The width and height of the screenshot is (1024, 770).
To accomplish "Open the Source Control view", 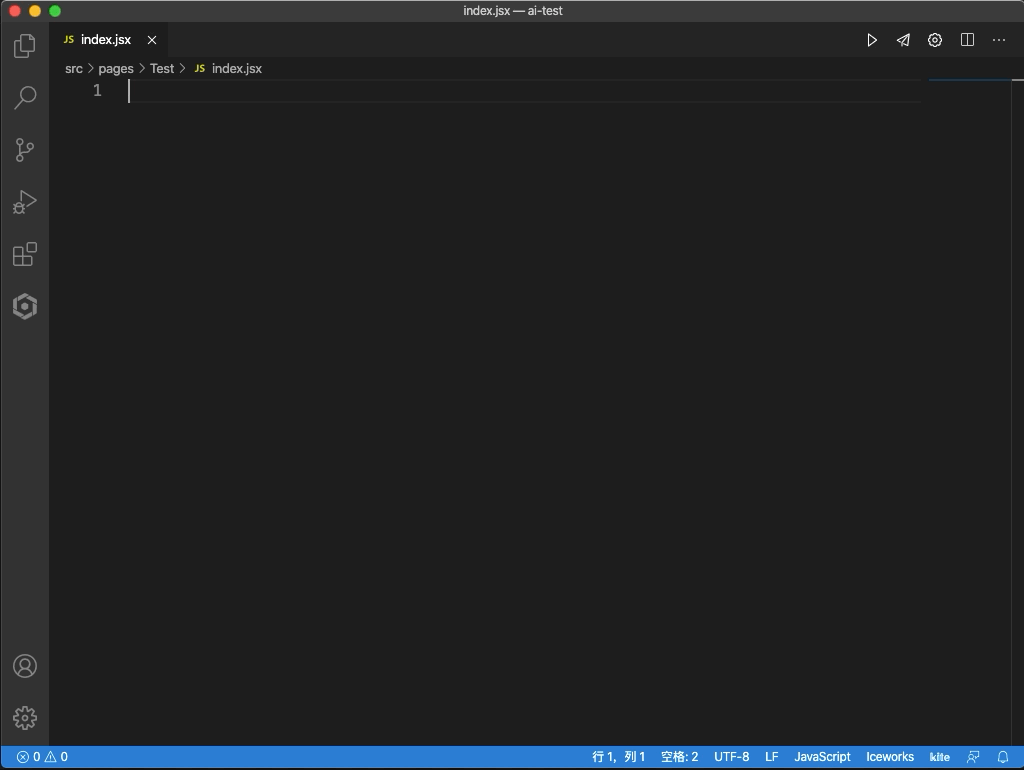I will click(x=25, y=150).
